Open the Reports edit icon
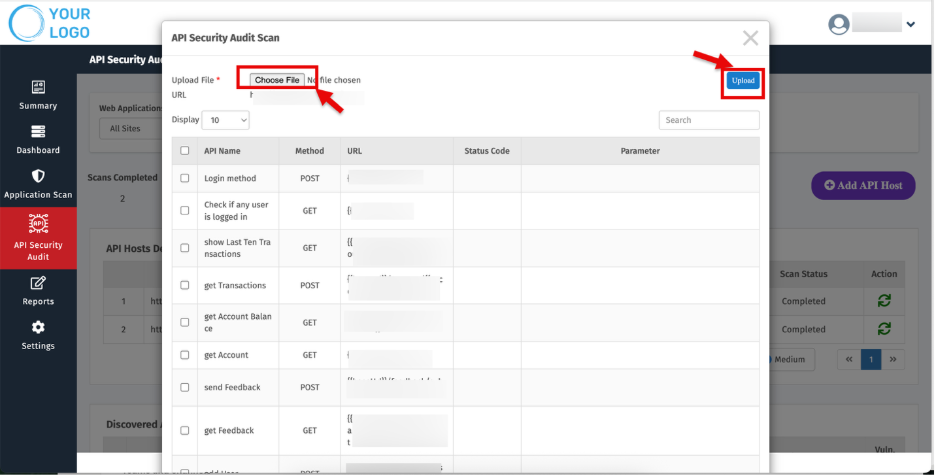Image resolution: width=936 pixels, height=475 pixels. [38, 283]
